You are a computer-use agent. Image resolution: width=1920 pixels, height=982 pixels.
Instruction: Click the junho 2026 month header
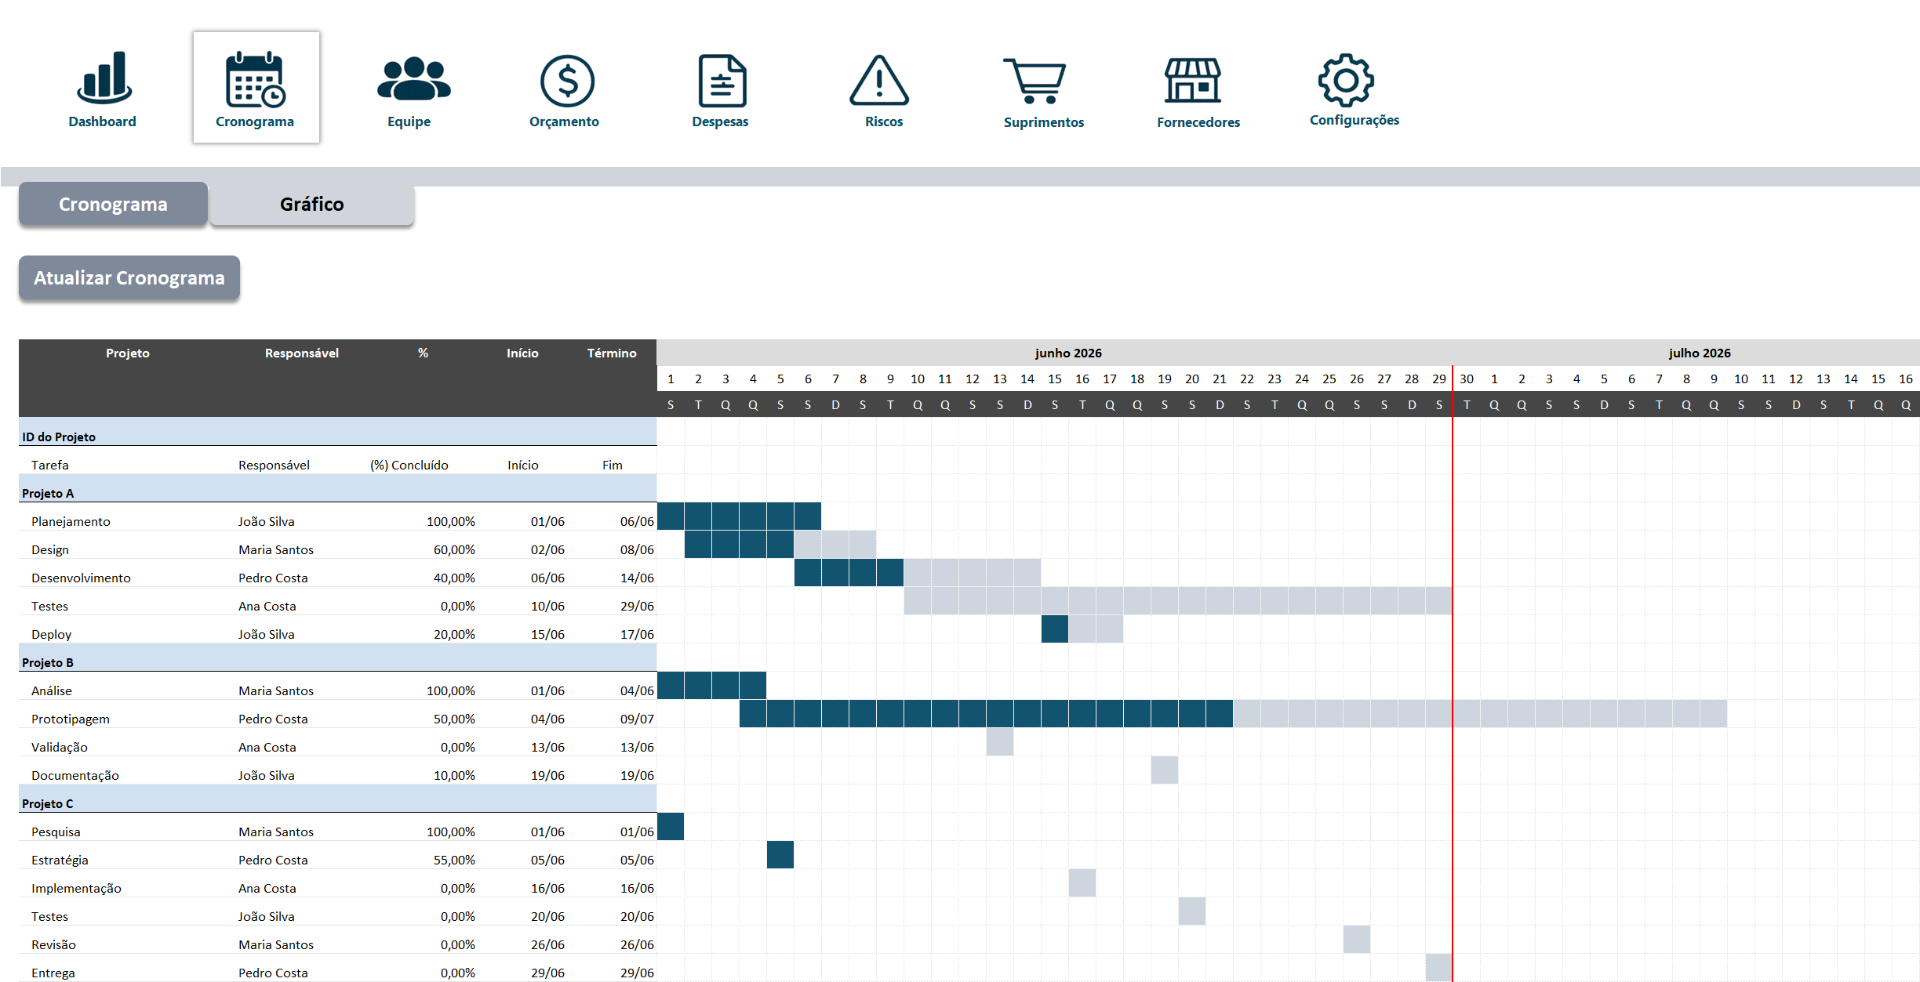click(1068, 353)
